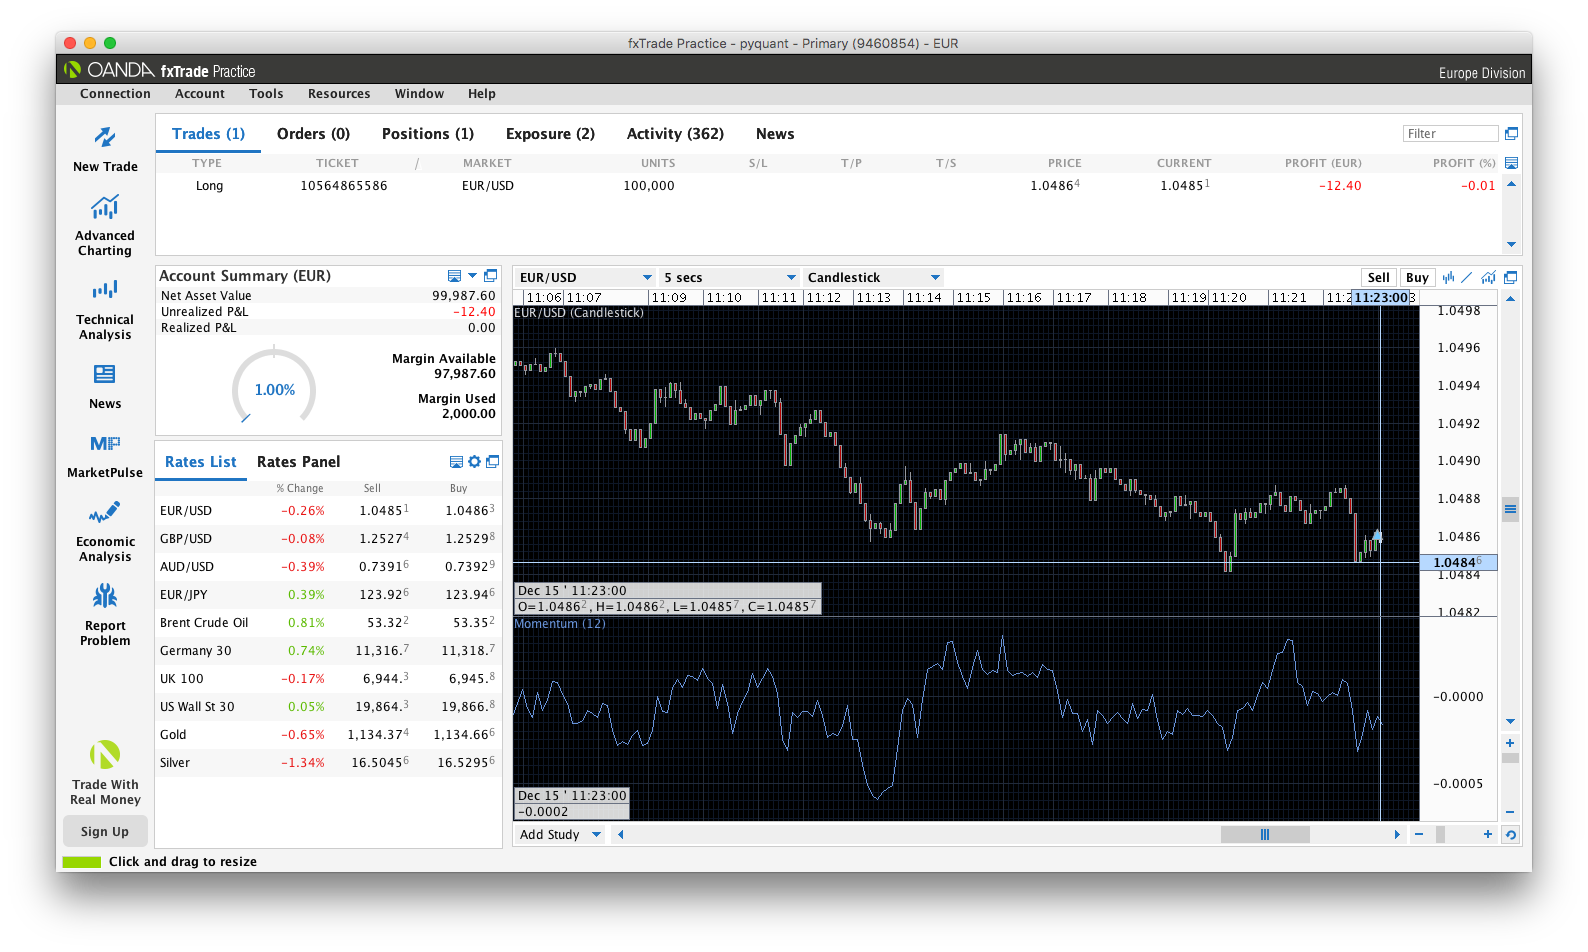This screenshot has width=1588, height=952.
Task: Select the Rates List tab
Action: (201, 462)
